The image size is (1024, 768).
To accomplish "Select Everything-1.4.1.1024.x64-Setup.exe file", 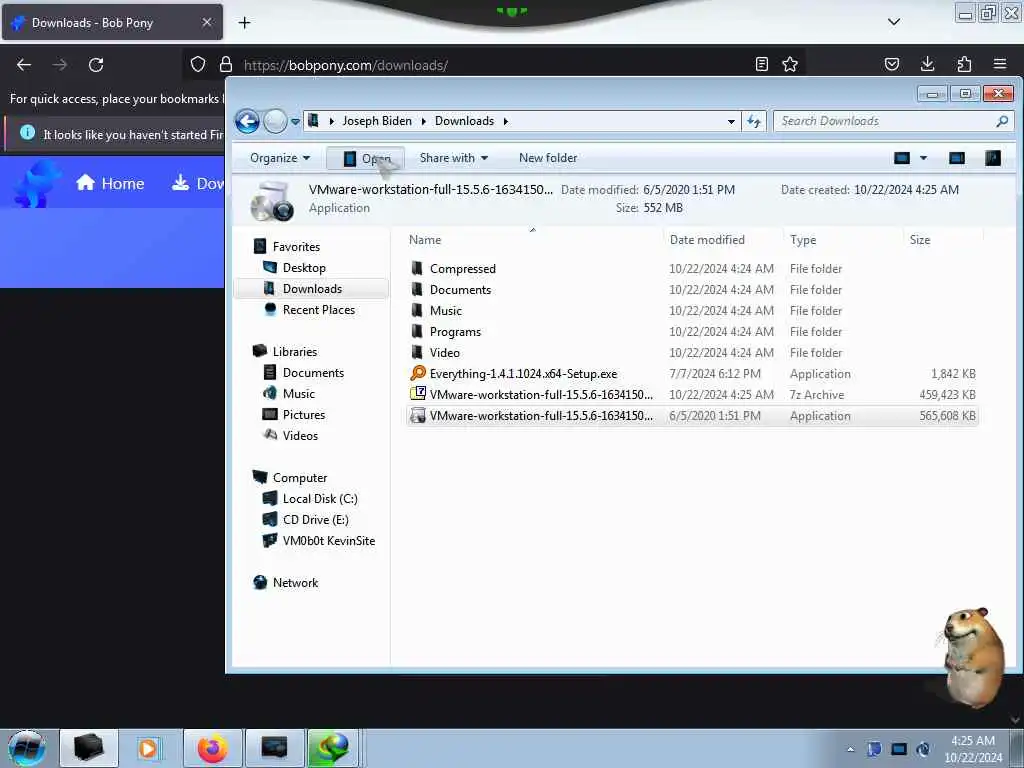I will tap(692, 374).
